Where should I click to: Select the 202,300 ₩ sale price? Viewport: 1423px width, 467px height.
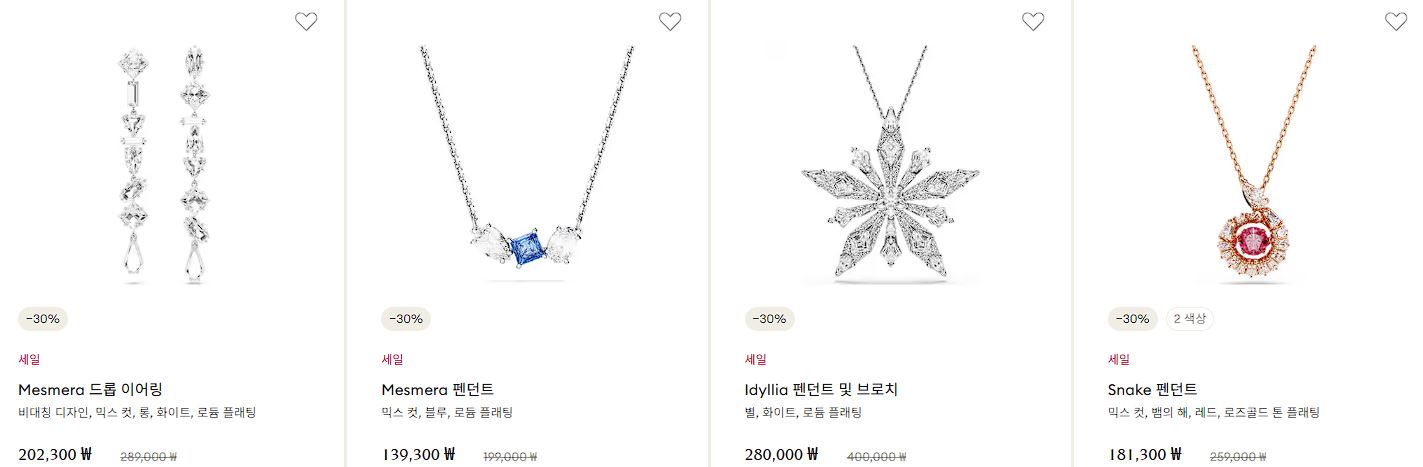coord(55,454)
